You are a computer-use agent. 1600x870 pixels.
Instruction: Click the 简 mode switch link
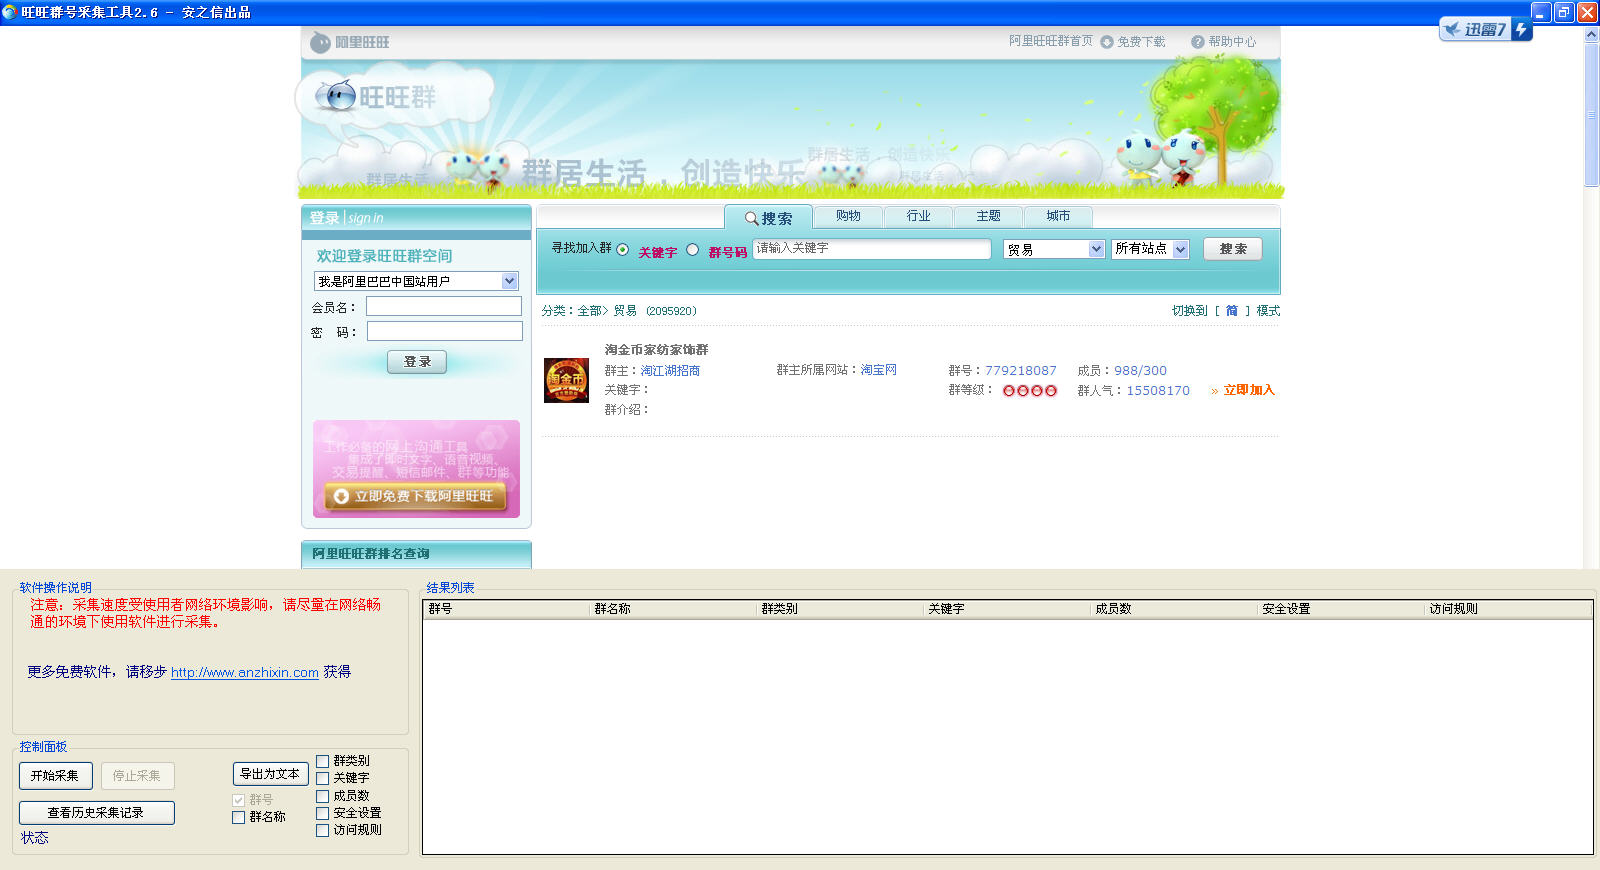tap(1231, 311)
